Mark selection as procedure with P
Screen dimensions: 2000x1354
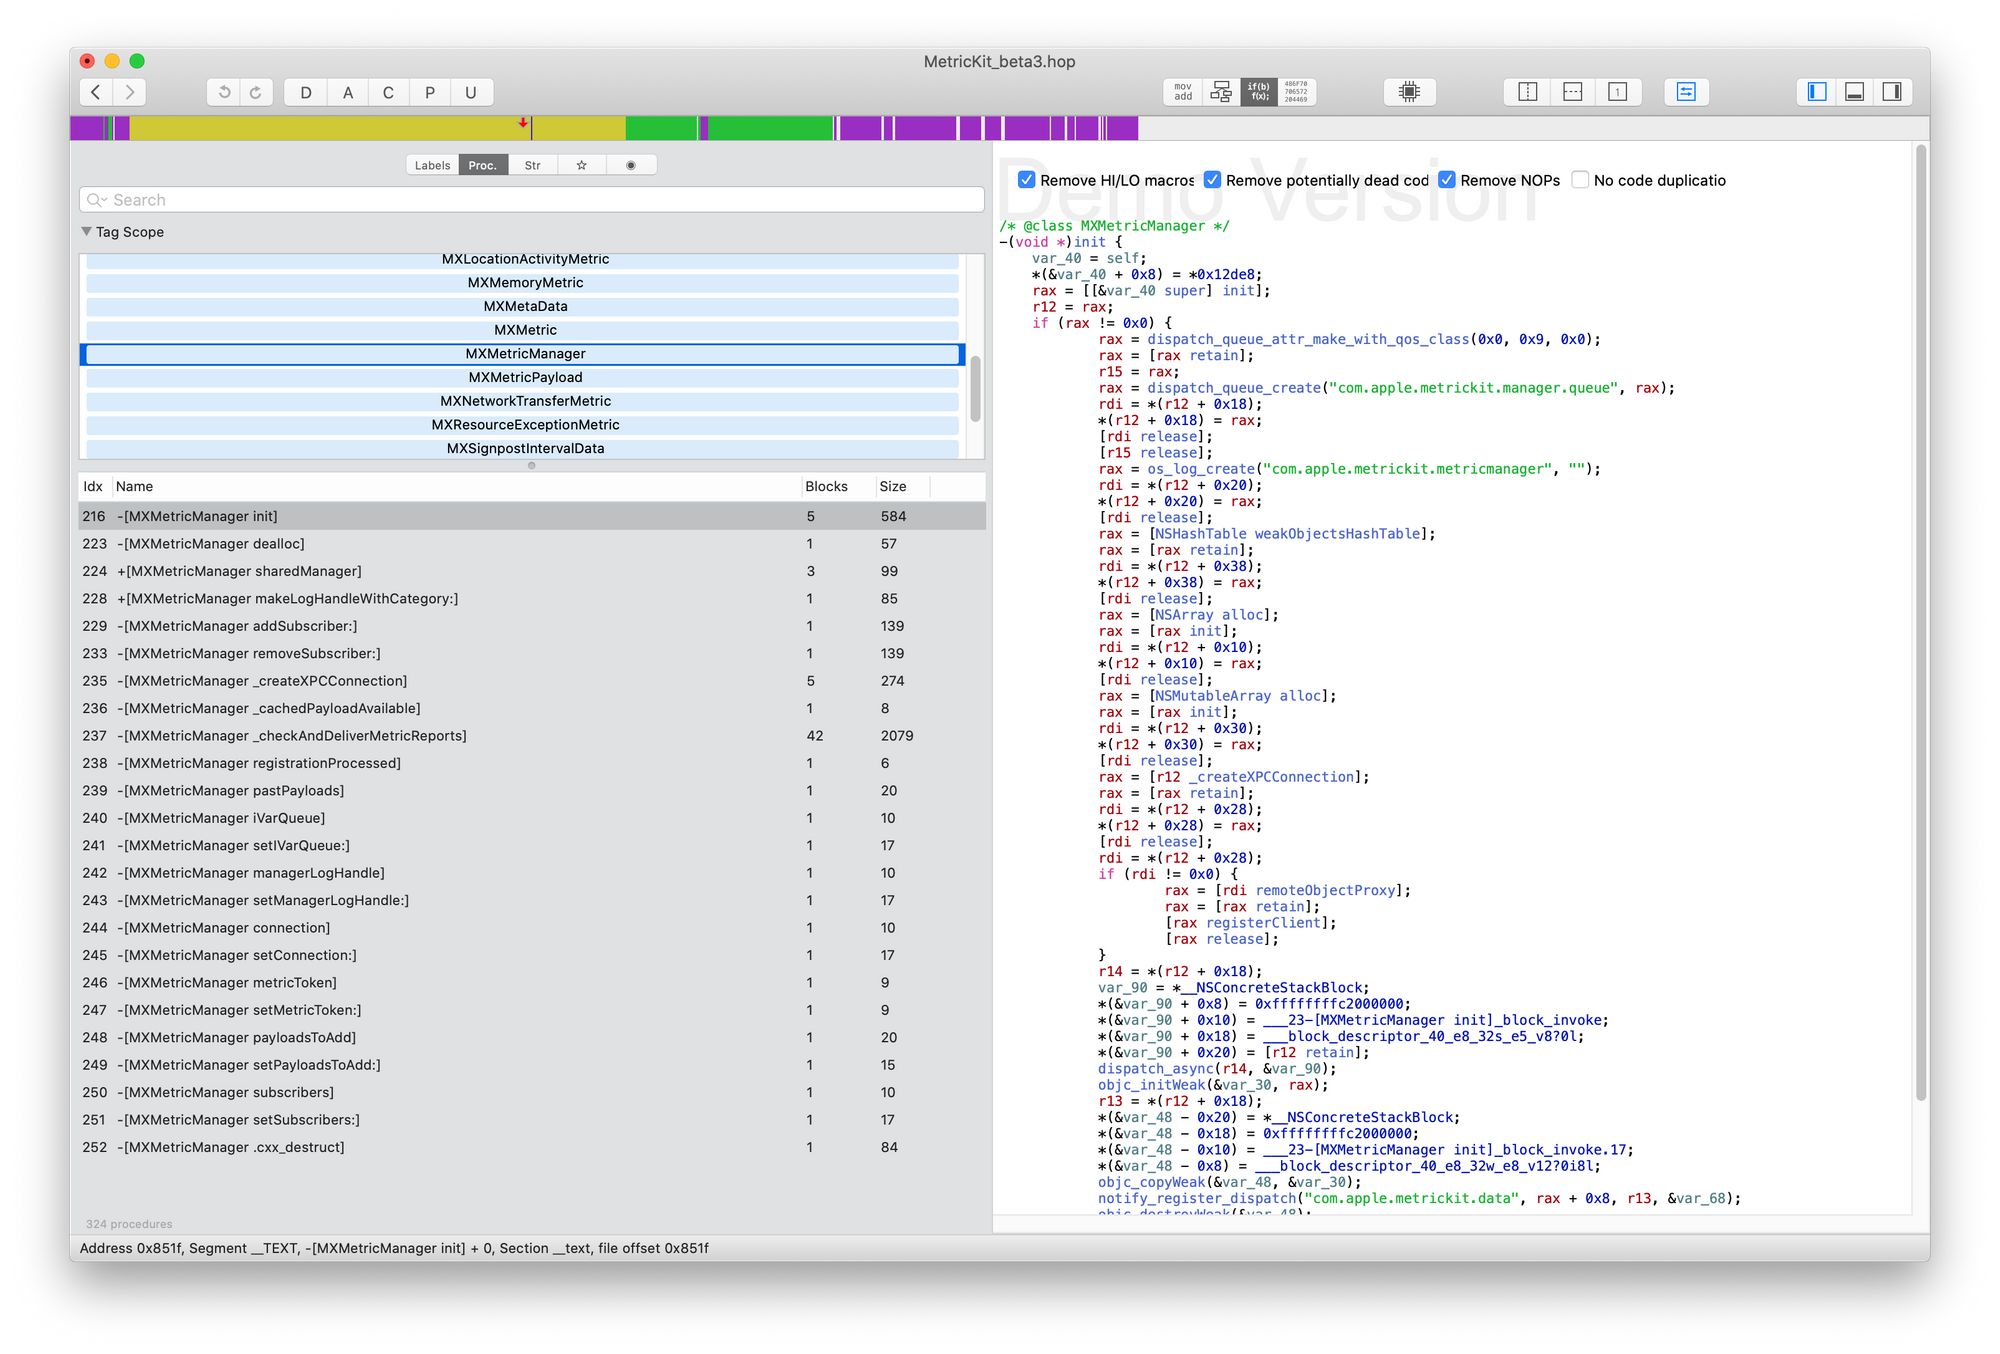tap(430, 92)
